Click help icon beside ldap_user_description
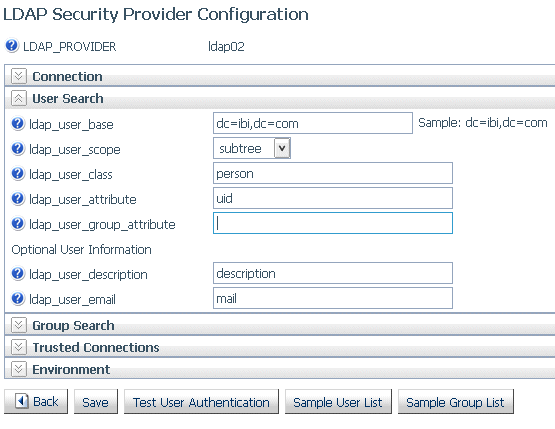555x429 pixels. coord(18,273)
